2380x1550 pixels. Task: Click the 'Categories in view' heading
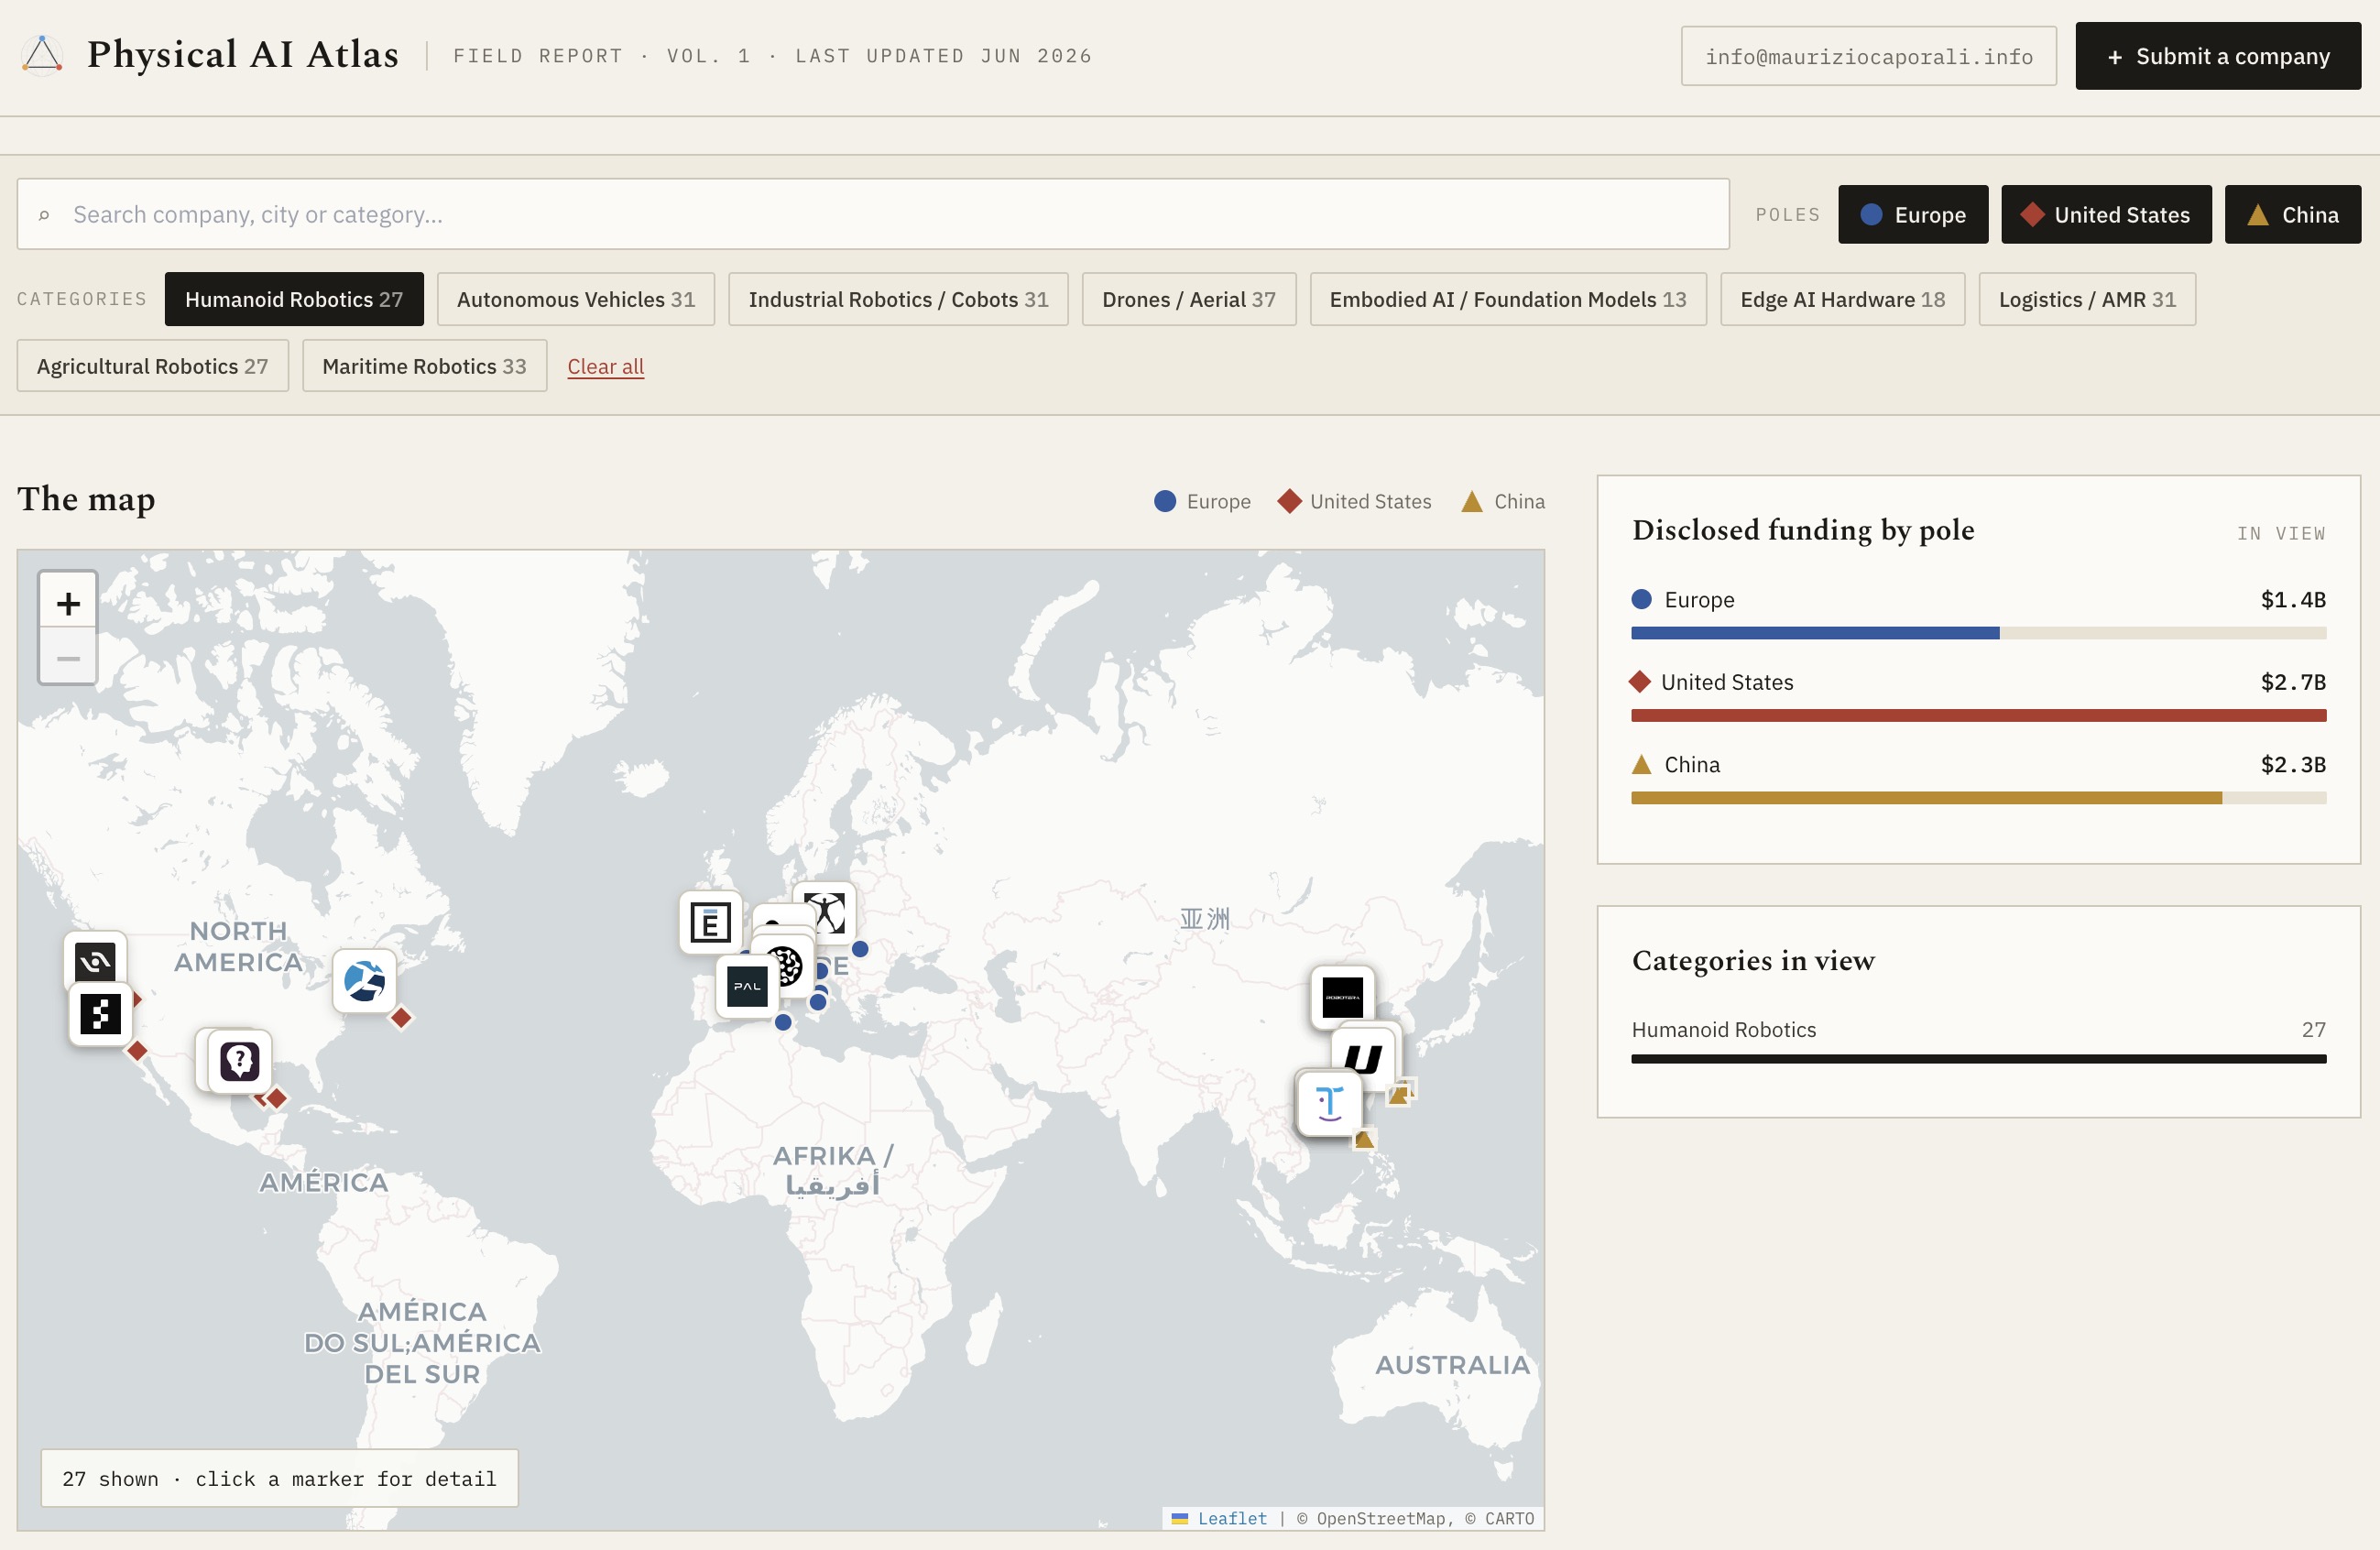point(1753,960)
